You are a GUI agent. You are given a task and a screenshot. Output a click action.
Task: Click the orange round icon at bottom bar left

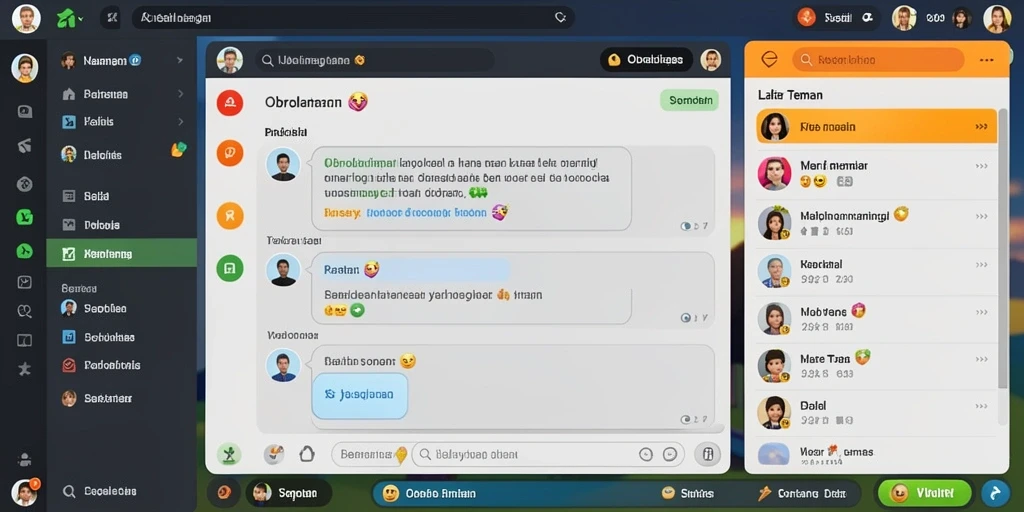tap(223, 493)
